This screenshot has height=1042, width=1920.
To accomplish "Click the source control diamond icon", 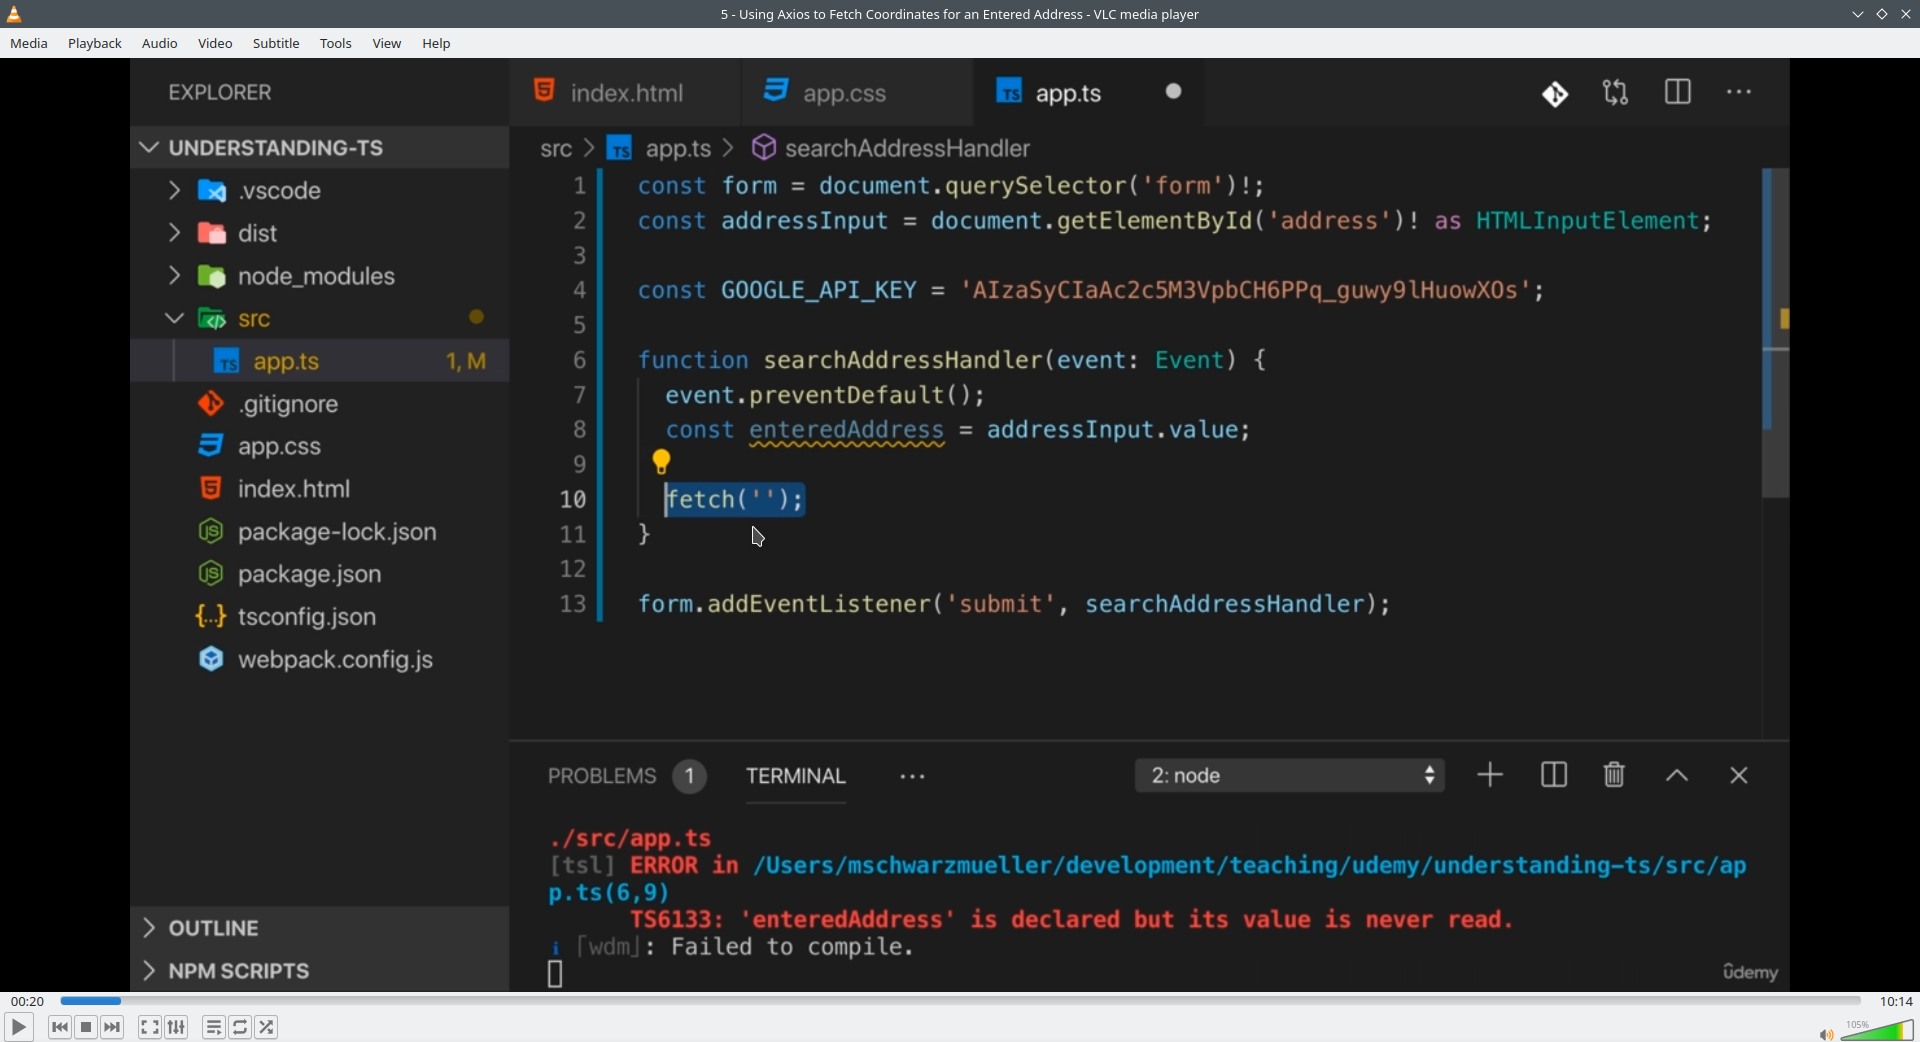I will tap(1555, 94).
